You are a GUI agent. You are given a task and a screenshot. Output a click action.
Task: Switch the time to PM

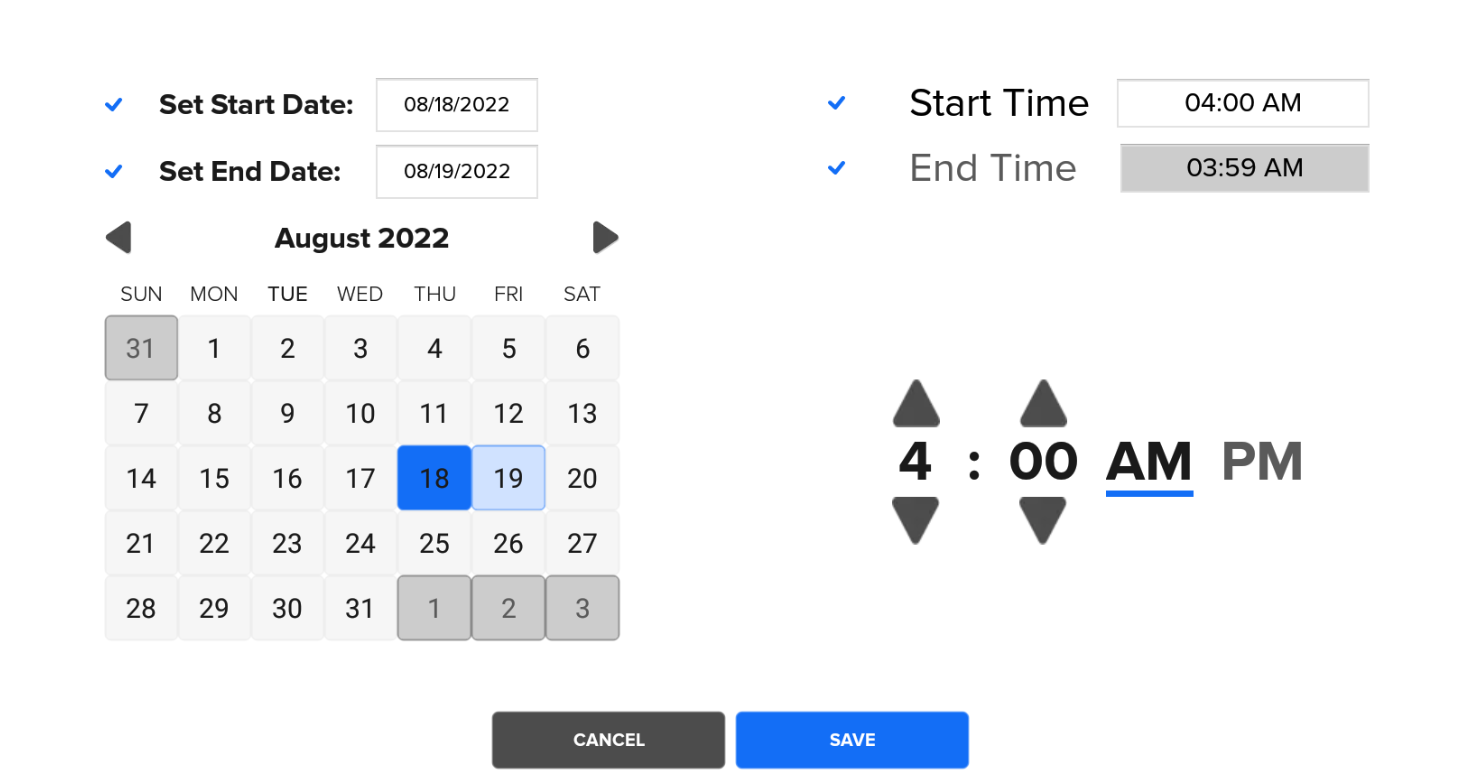[x=1262, y=462]
